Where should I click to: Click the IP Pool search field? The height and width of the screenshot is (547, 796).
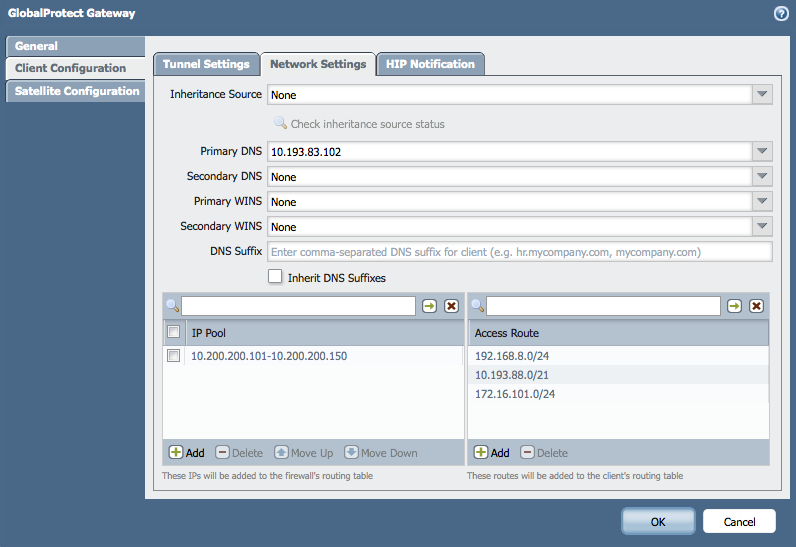tap(298, 306)
